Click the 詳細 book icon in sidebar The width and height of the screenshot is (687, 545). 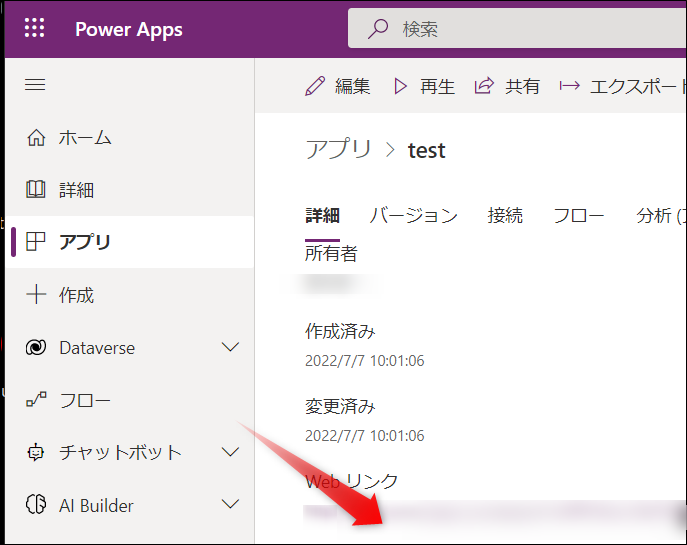(35, 190)
